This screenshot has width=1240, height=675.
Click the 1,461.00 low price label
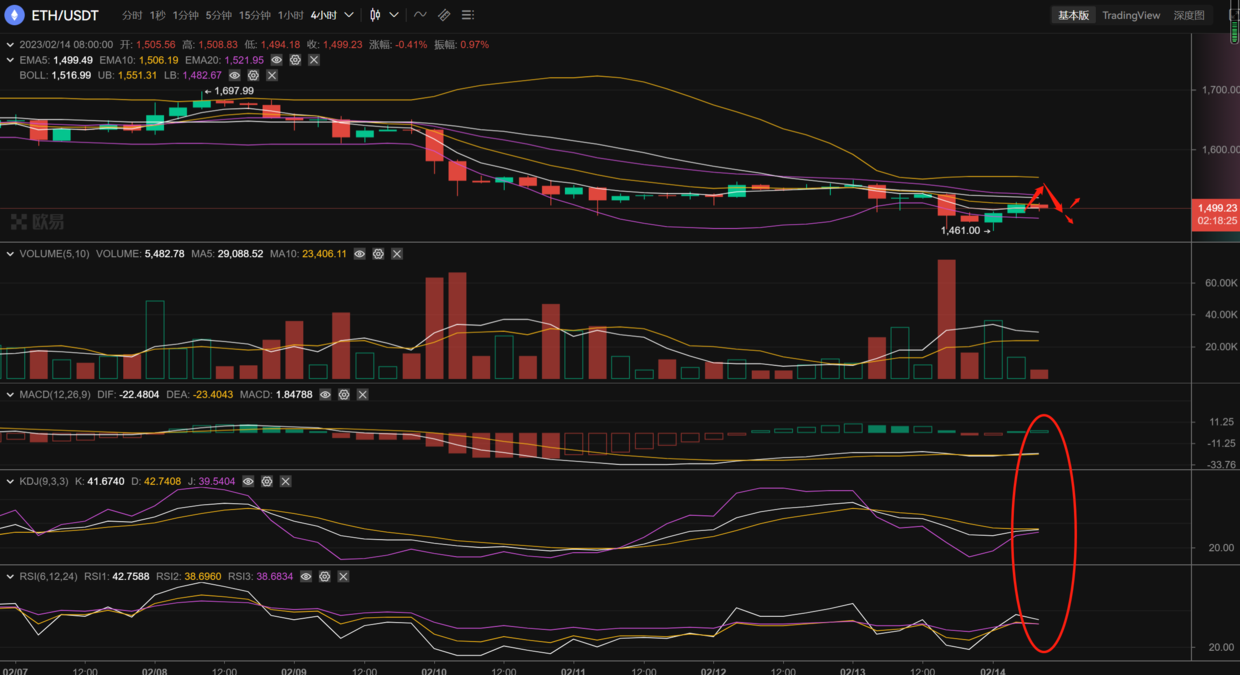(960, 230)
